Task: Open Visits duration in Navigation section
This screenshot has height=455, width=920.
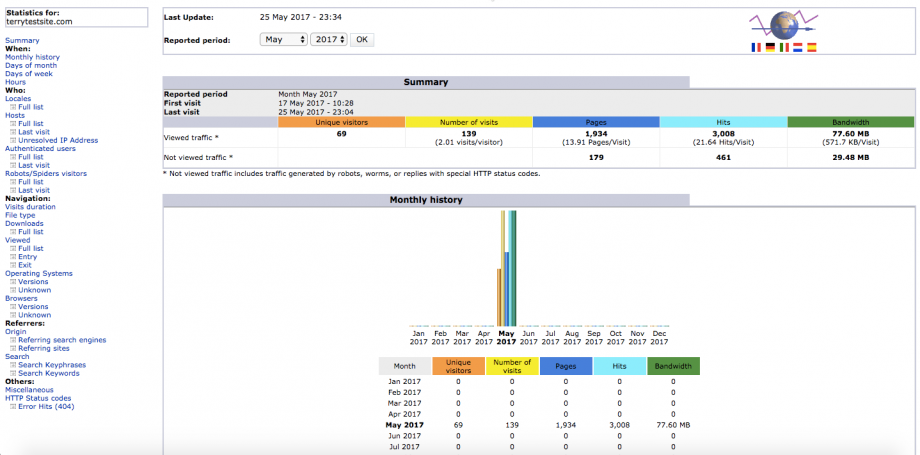Action: point(31,207)
